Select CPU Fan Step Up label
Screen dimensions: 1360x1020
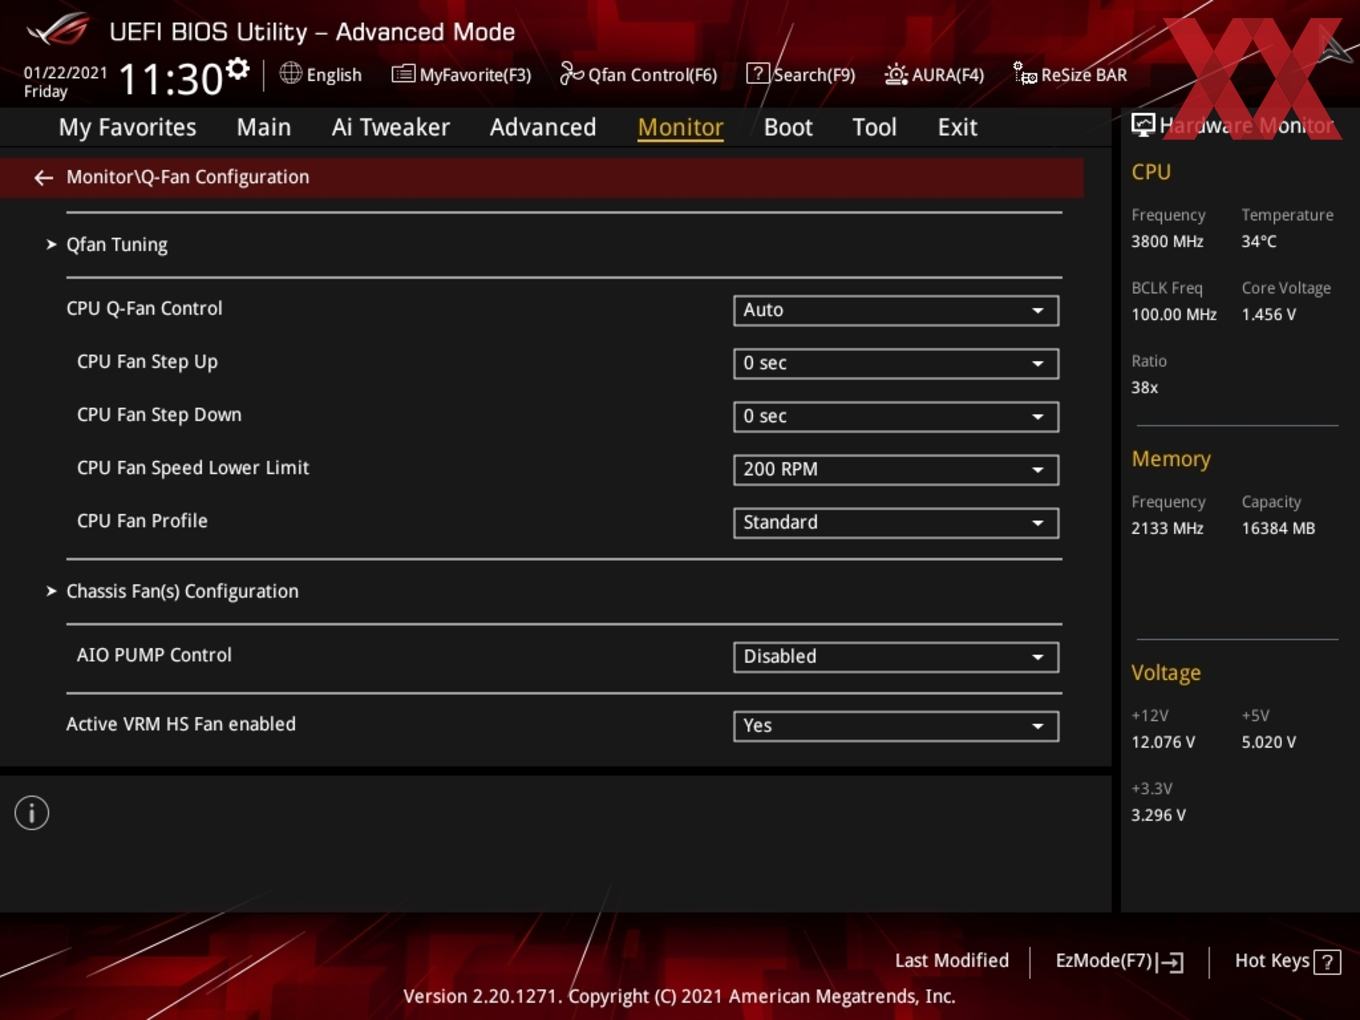click(147, 362)
